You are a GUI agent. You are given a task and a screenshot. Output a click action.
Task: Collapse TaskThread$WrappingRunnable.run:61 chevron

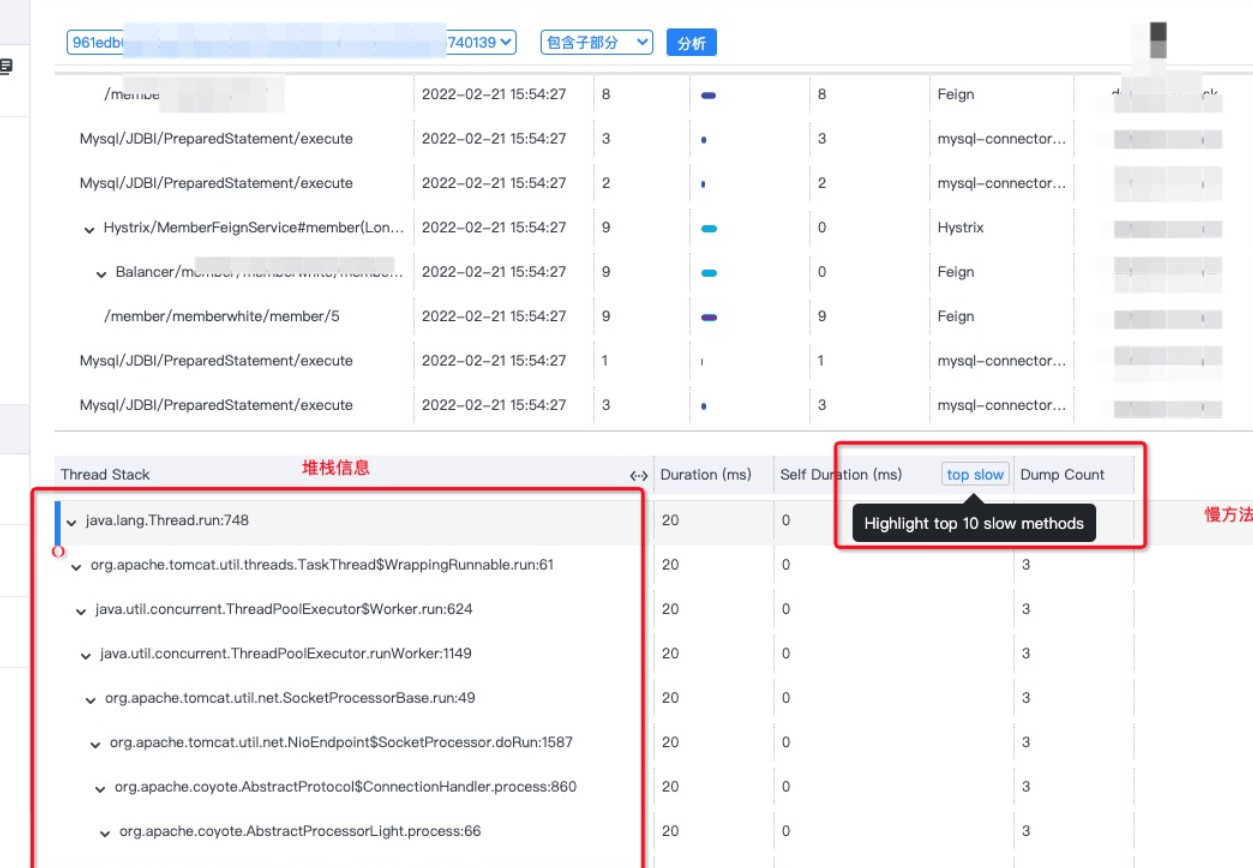(76, 567)
